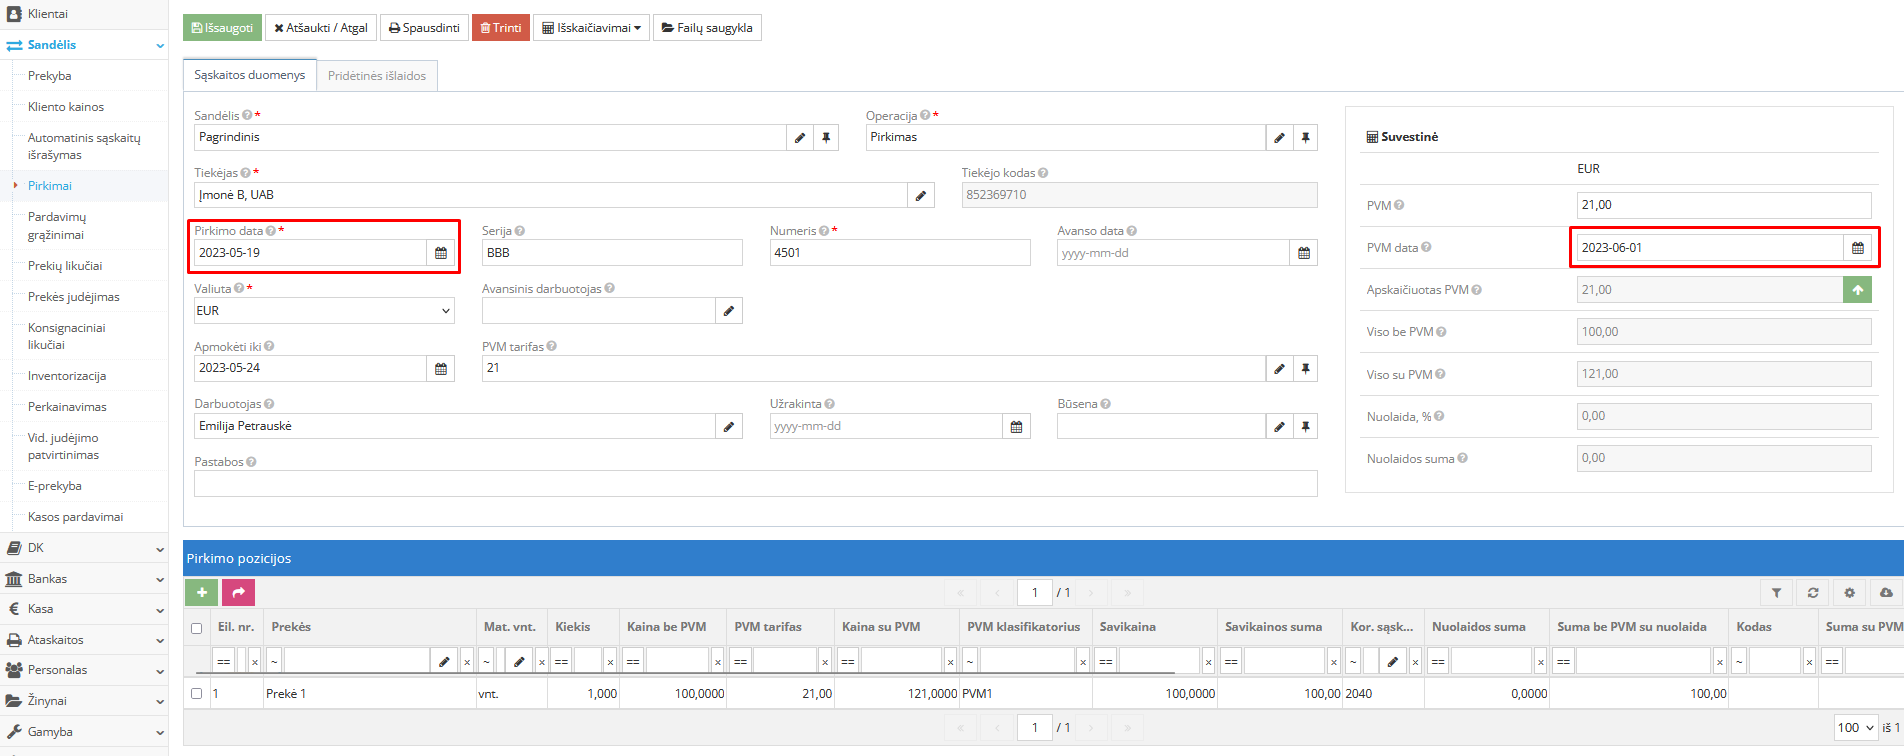The width and height of the screenshot is (1904, 756).
Task: Switch to Pridėtinės išlaidos tab
Action: pos(377,76)
